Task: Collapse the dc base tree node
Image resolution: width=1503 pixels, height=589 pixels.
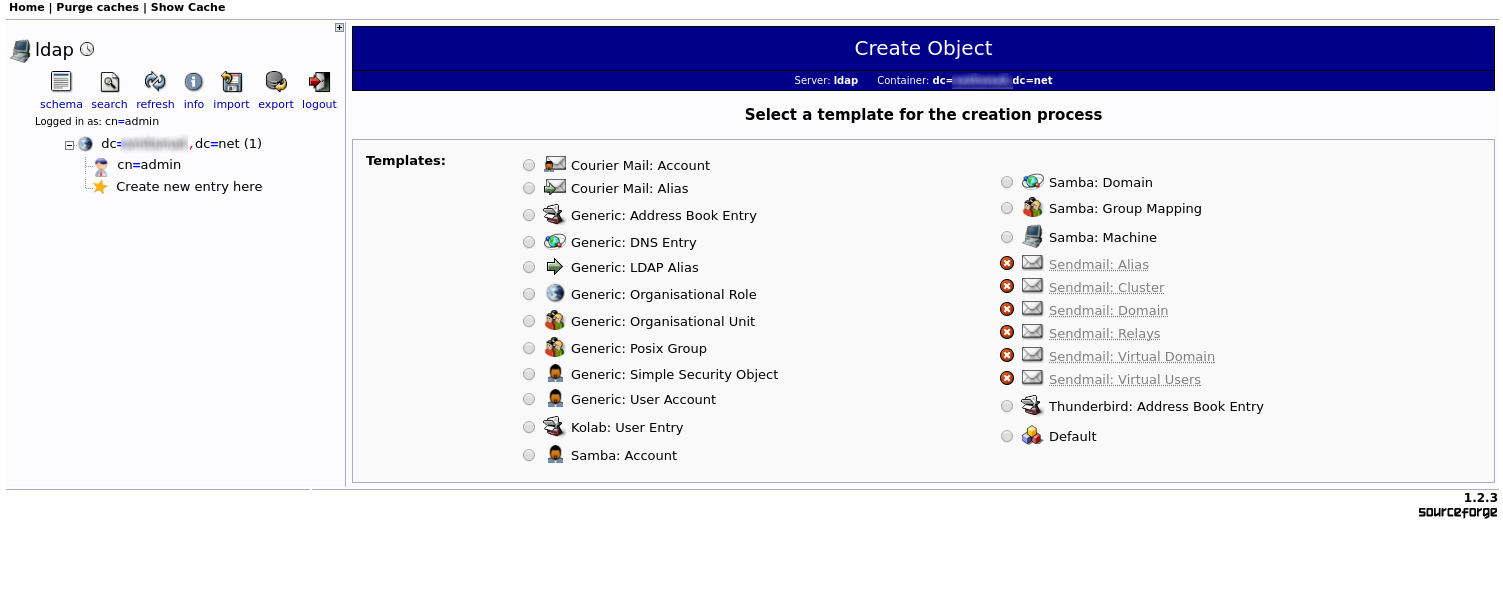Action: tap(70, 145)
